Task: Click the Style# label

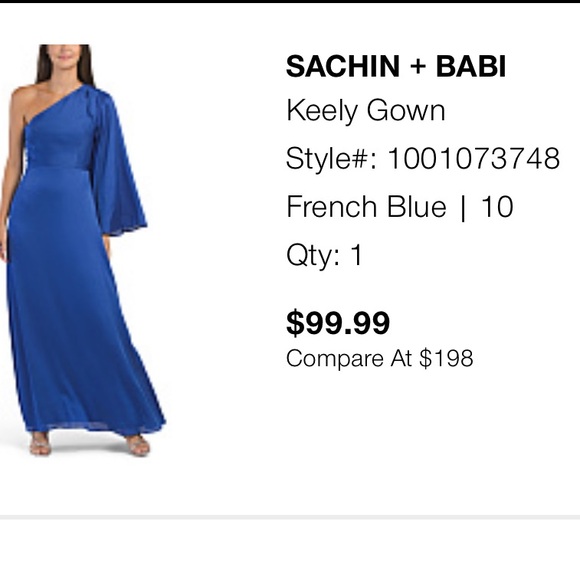Action: pyautogui.click(x=331, y=159)
